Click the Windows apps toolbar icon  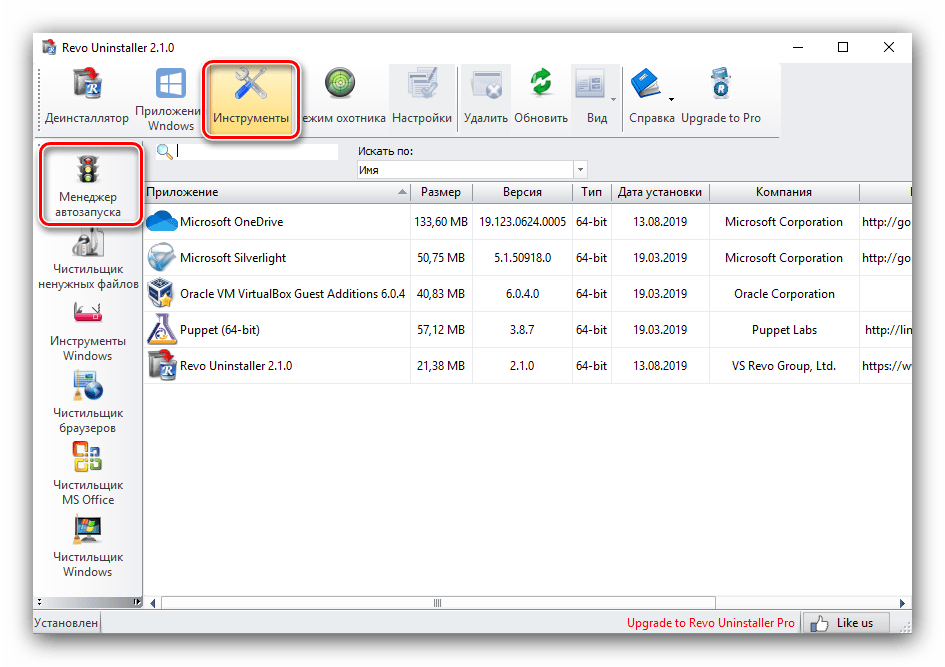pos(170,97)
